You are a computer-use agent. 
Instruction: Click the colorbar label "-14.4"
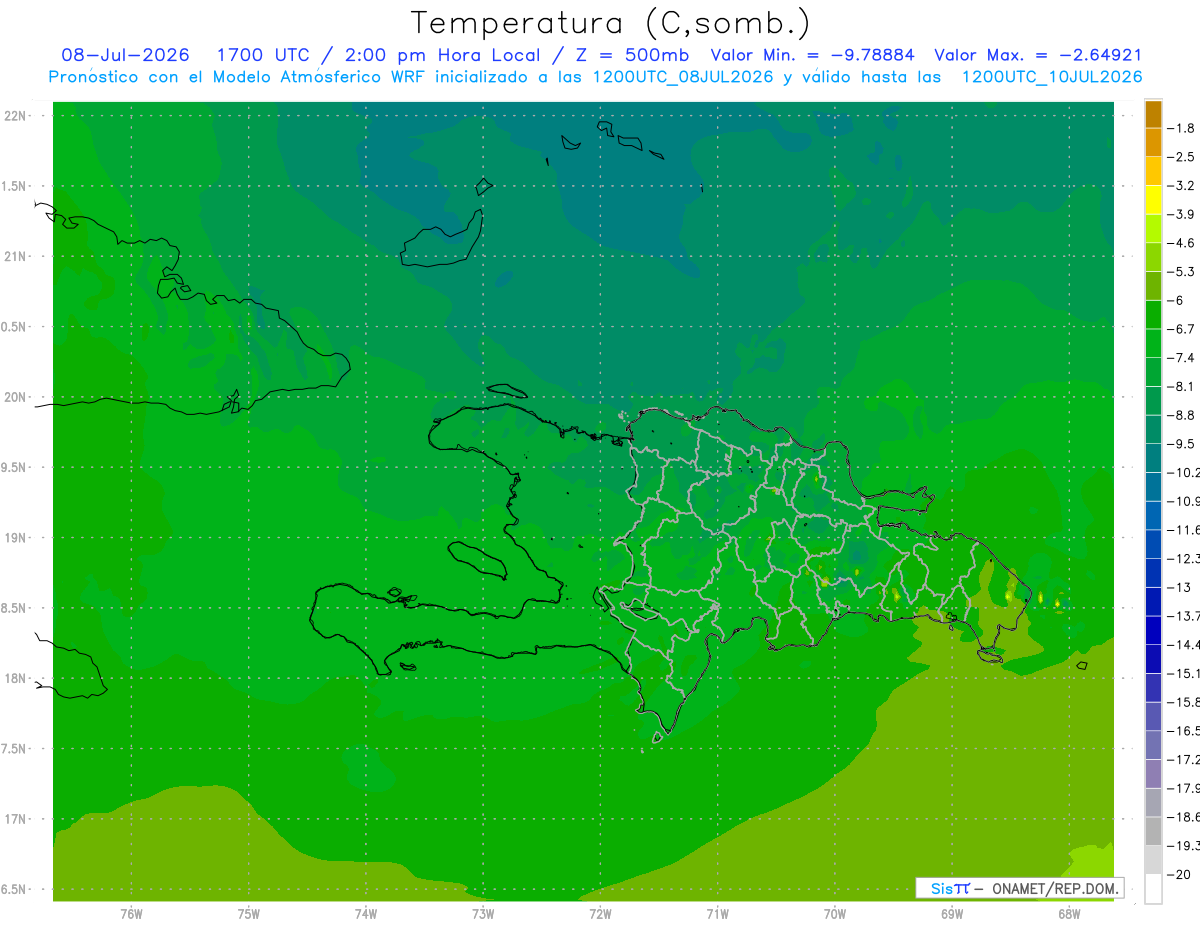(1184, 644)
